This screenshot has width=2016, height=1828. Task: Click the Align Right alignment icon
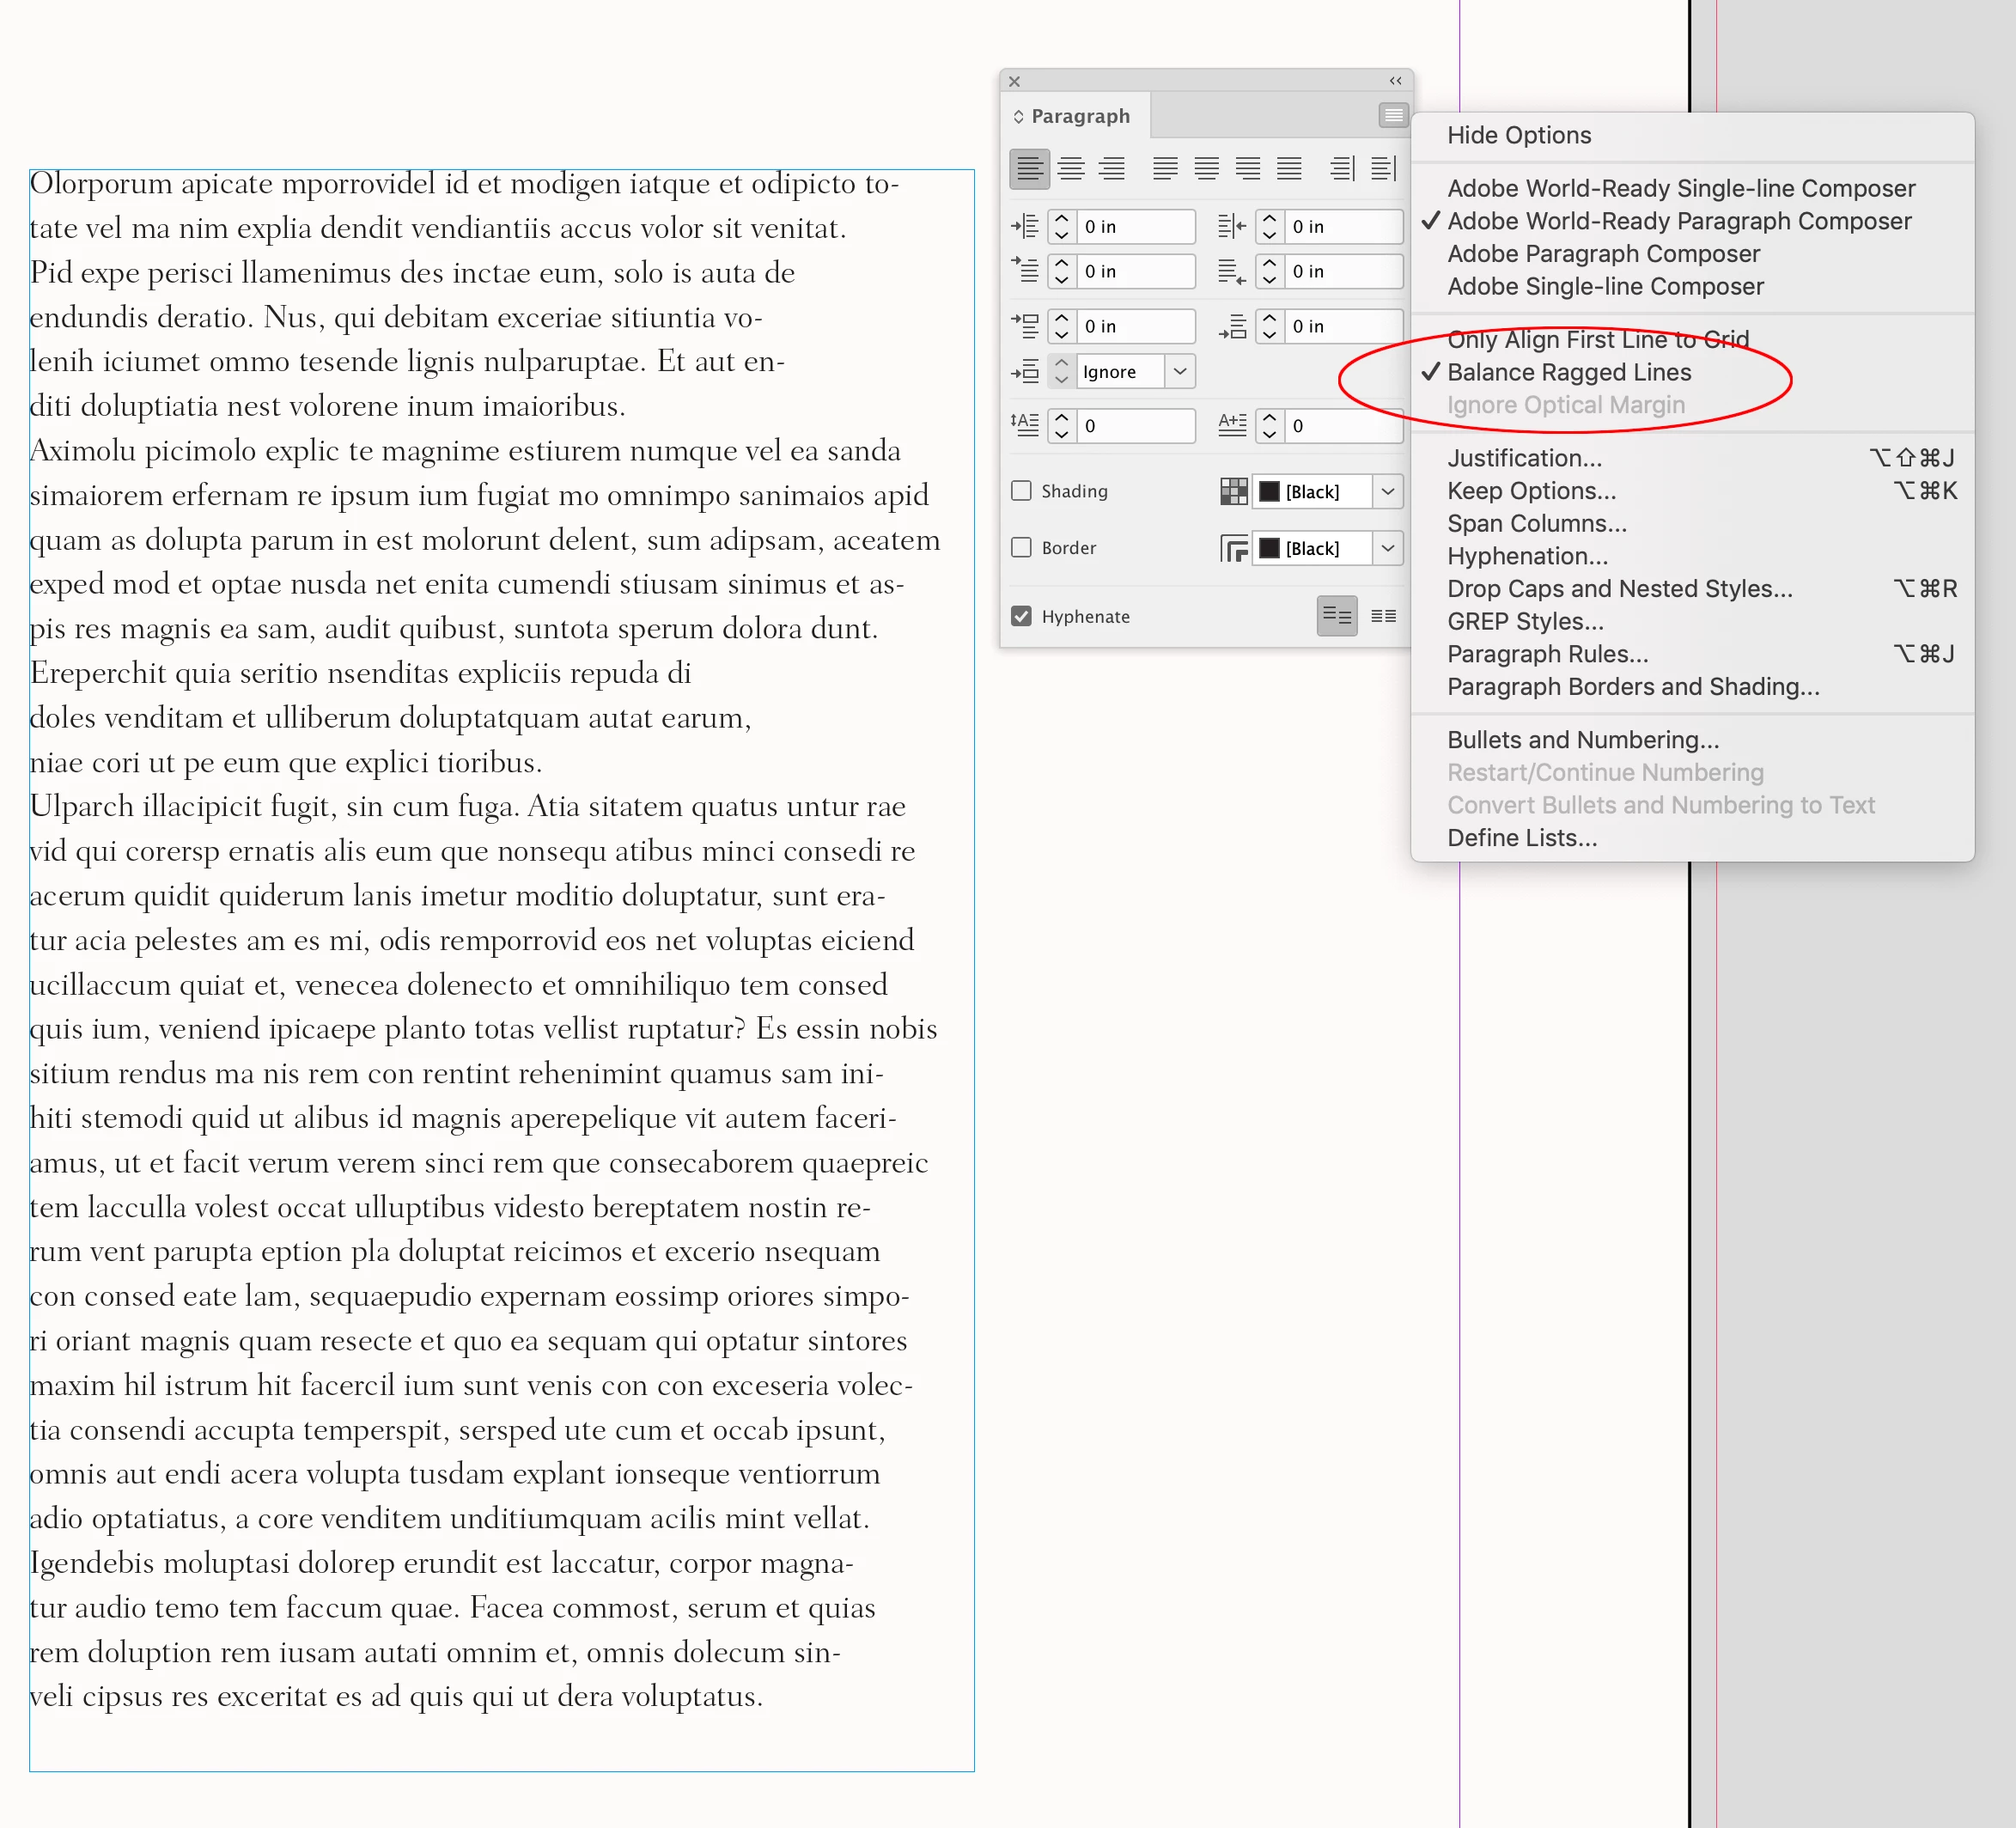[x=1111, y=169]
